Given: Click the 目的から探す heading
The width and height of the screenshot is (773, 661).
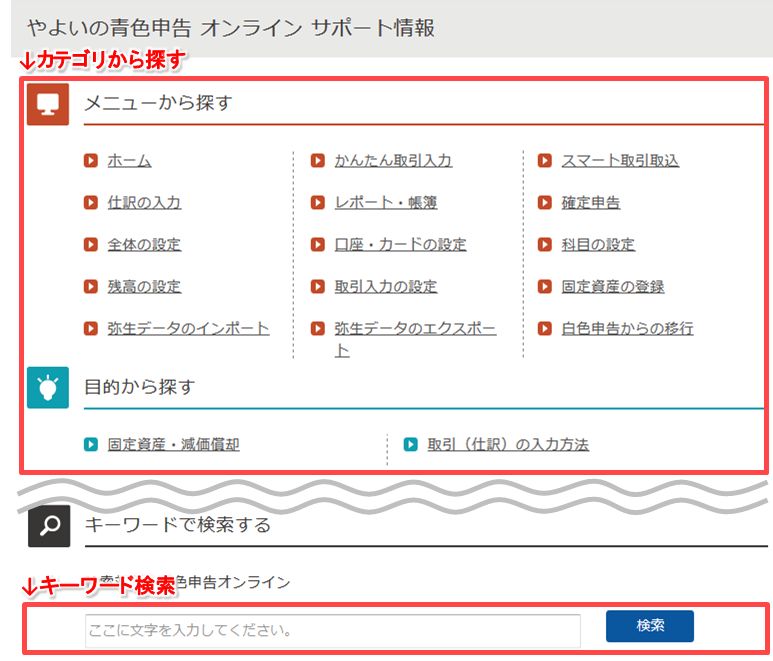Looking at the screenshot, I should 140,387.
